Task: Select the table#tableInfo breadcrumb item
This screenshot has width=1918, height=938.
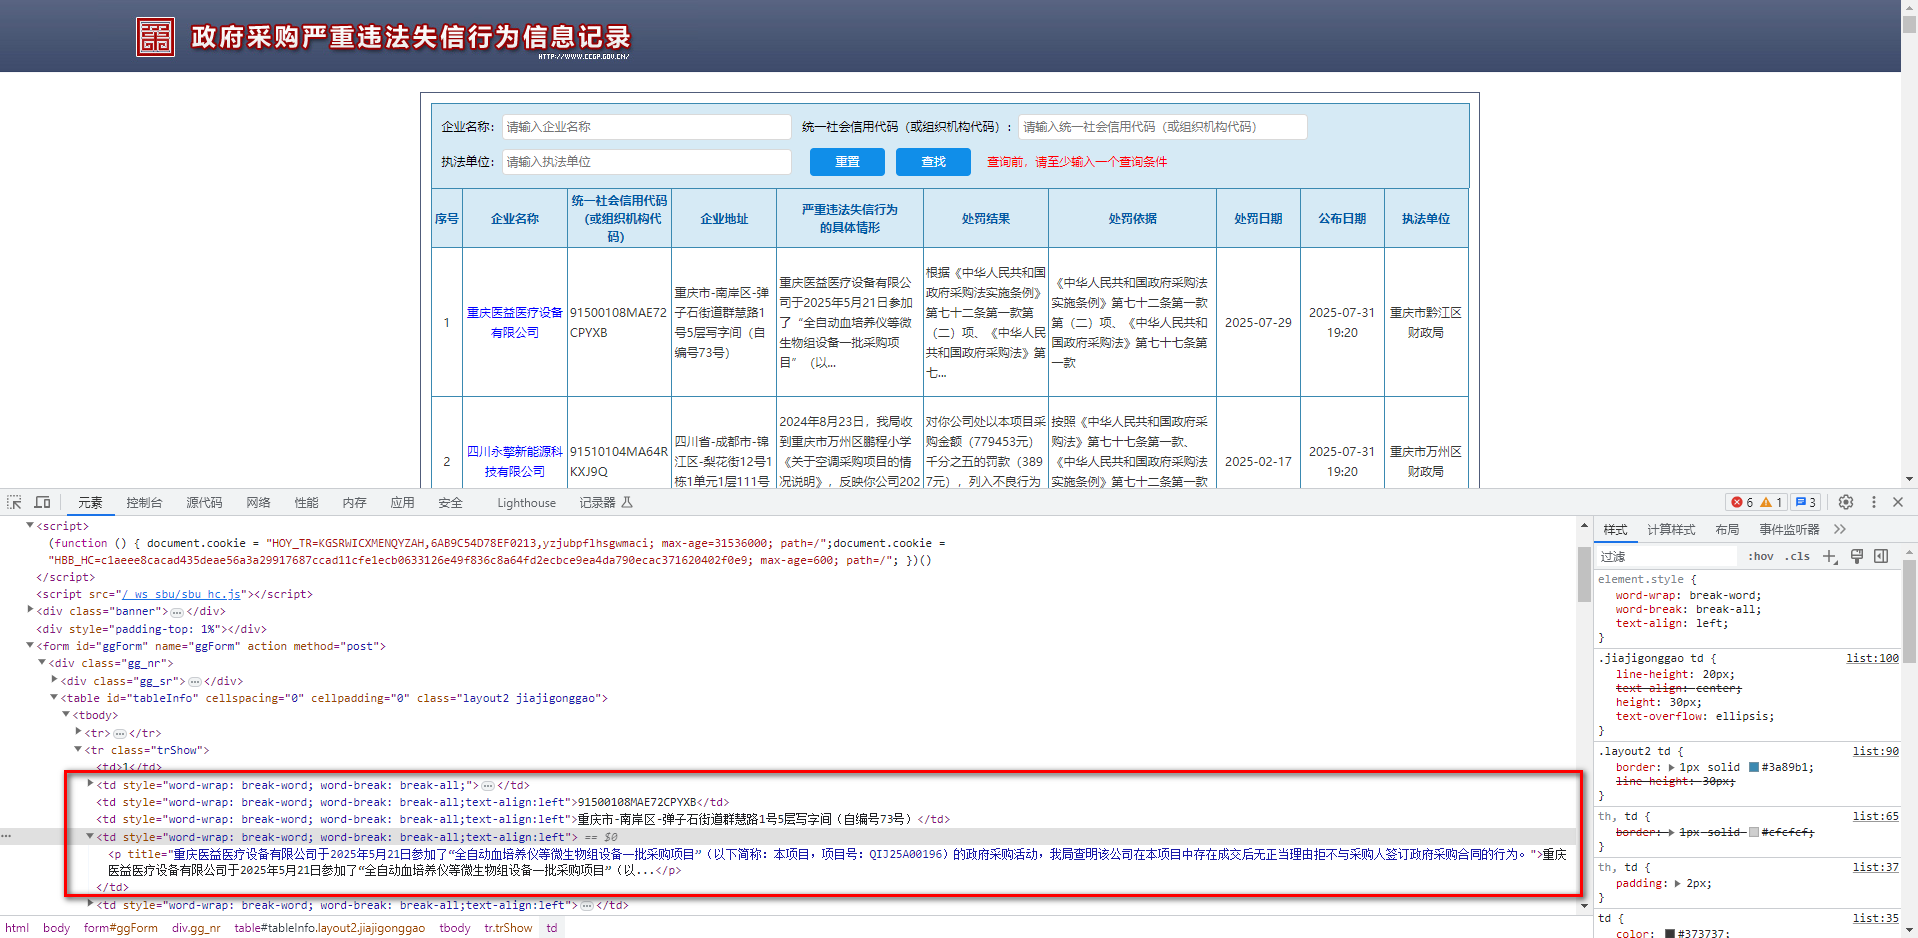Action: tap(330, 928)
